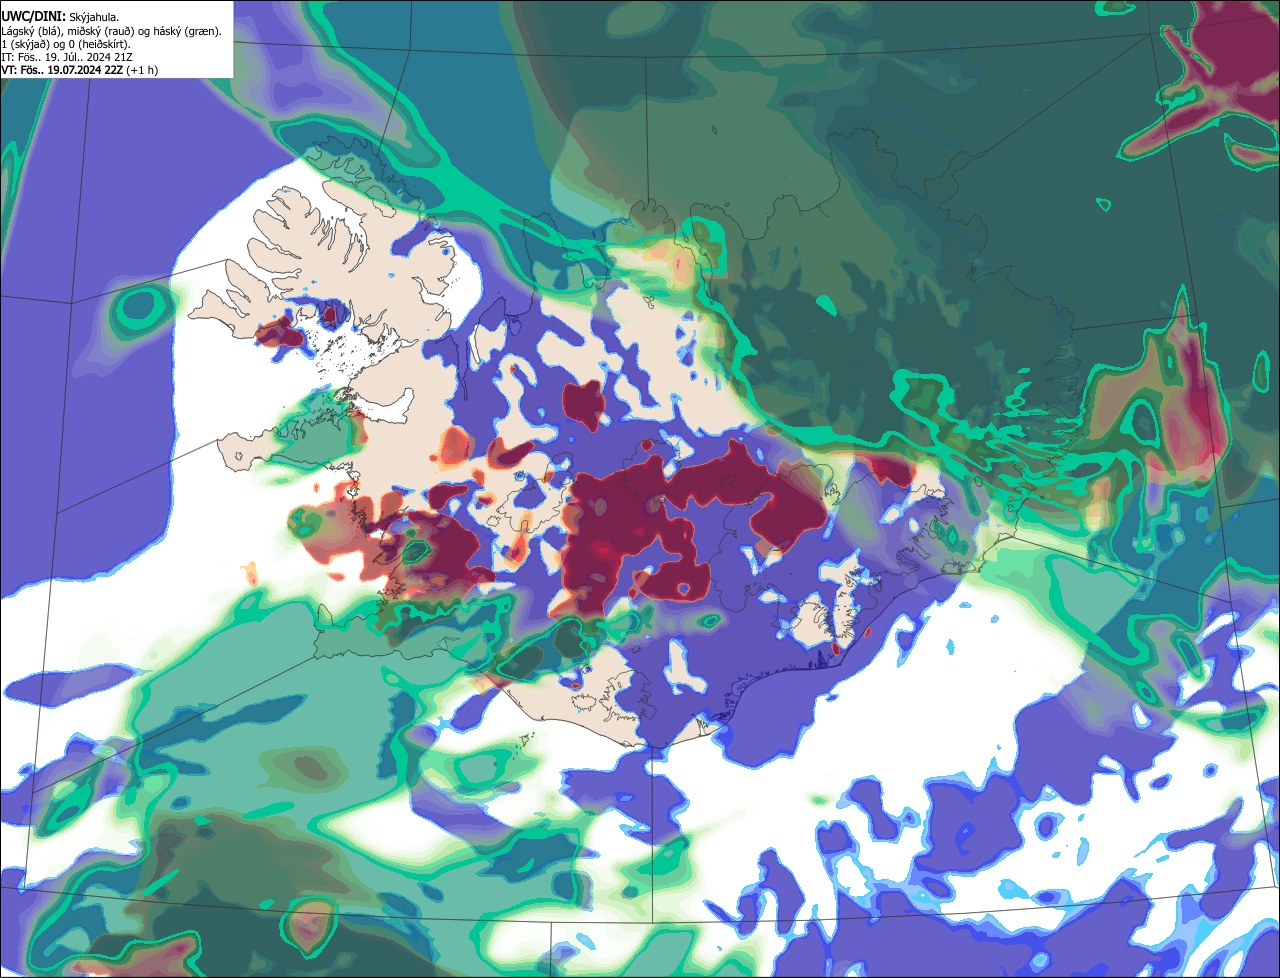Screen dimensions: 1280x978
Task: Click the "1 (skýjað) og 0 (heiðskírt)." line
Action: coord(66,44)
